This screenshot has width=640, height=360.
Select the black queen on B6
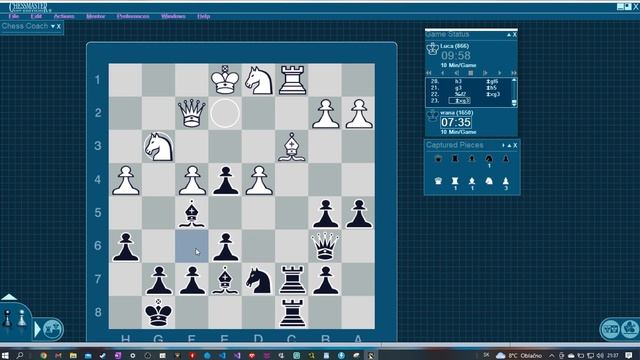tap(325, 246)
